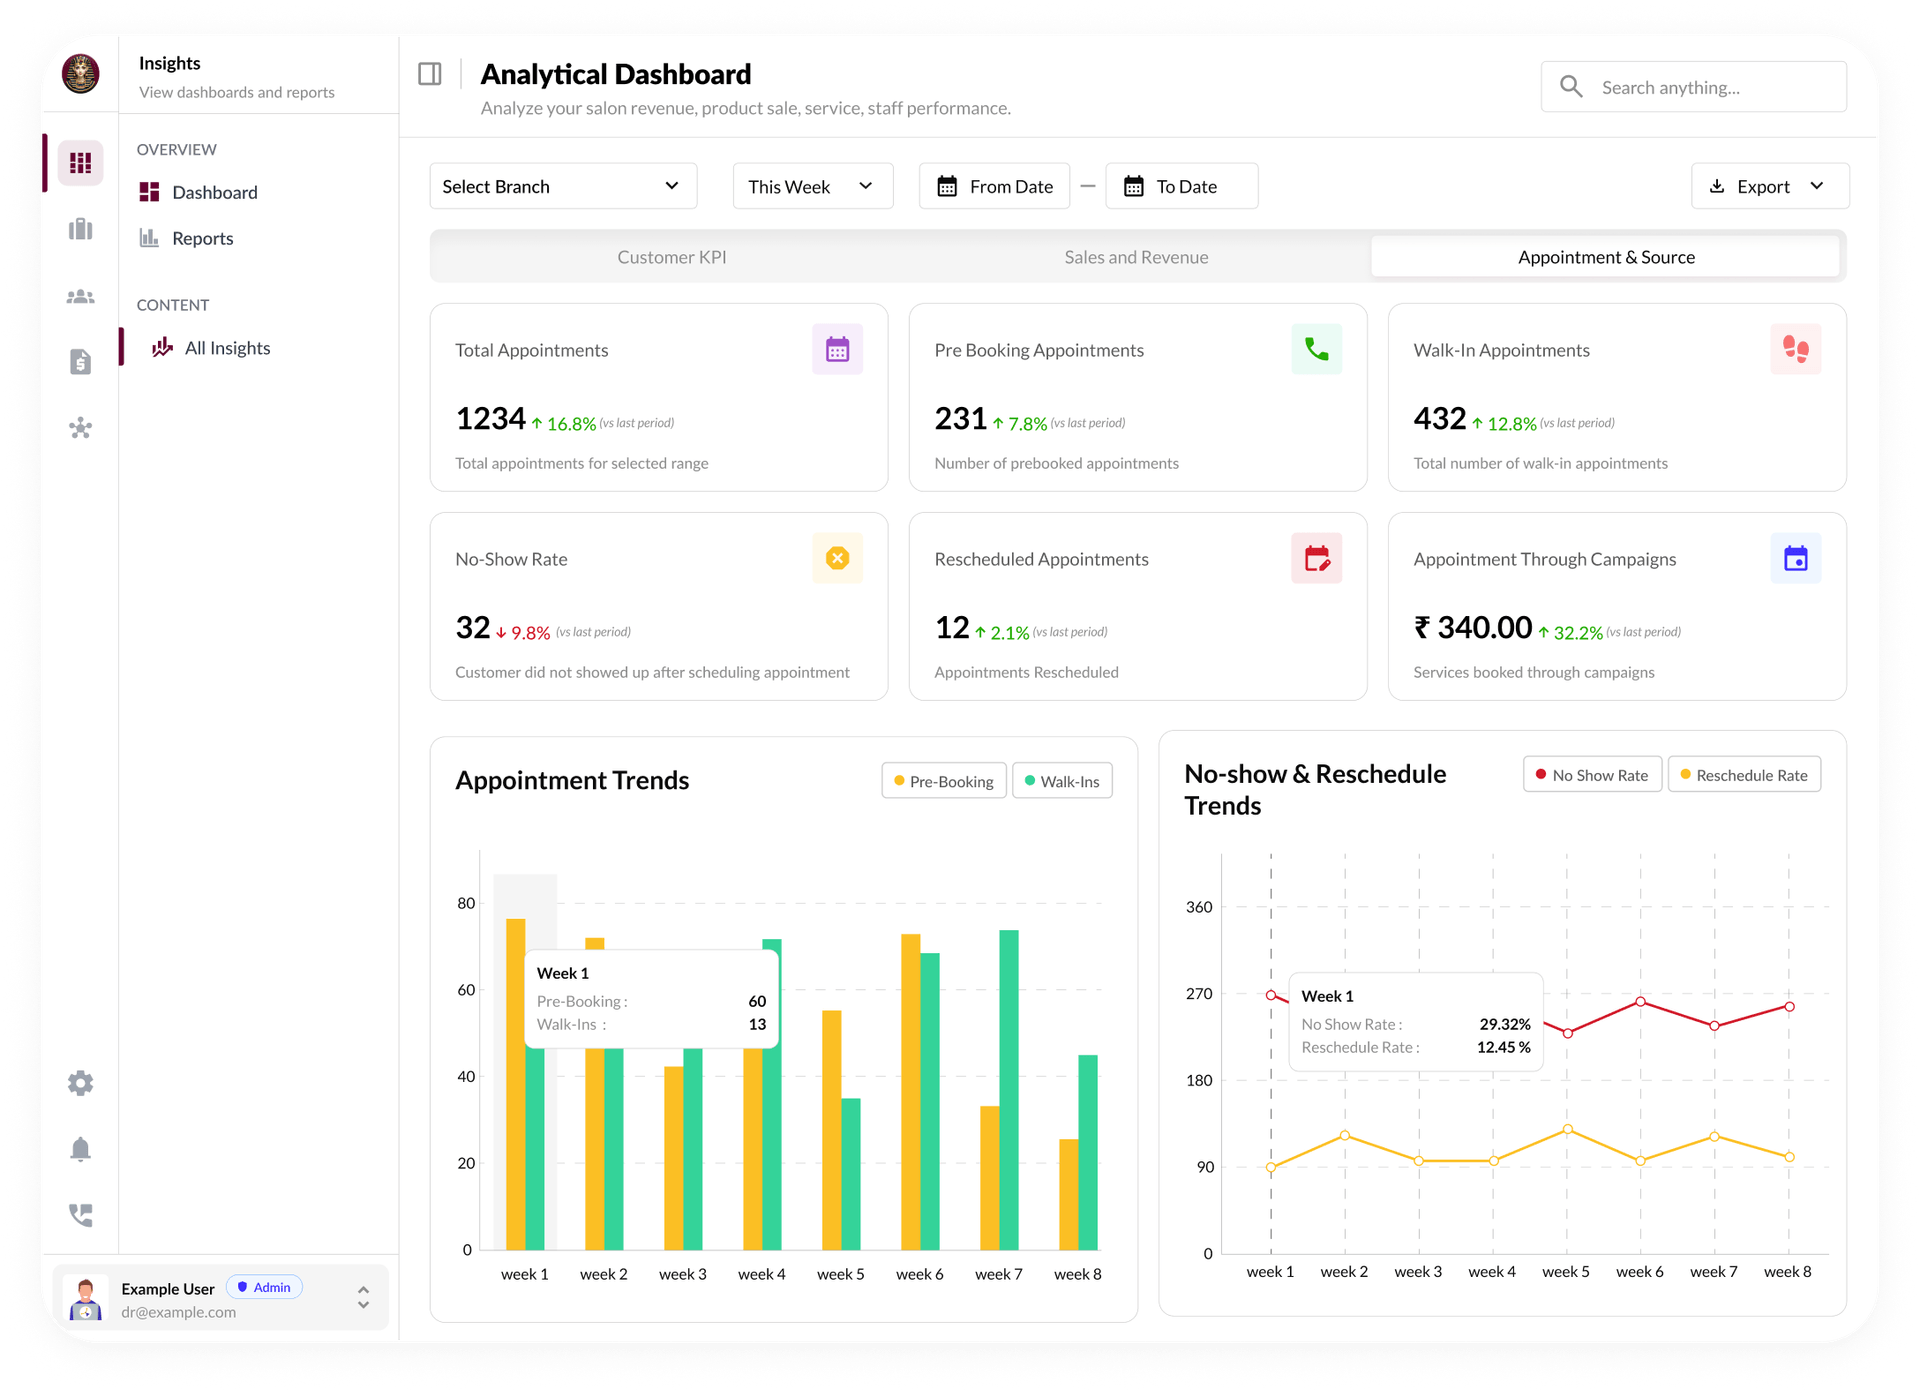Viewport: 1920px width, 1391px height.
Task: Switch to the Sales and Revenue tab
Action: point(1136,257)
